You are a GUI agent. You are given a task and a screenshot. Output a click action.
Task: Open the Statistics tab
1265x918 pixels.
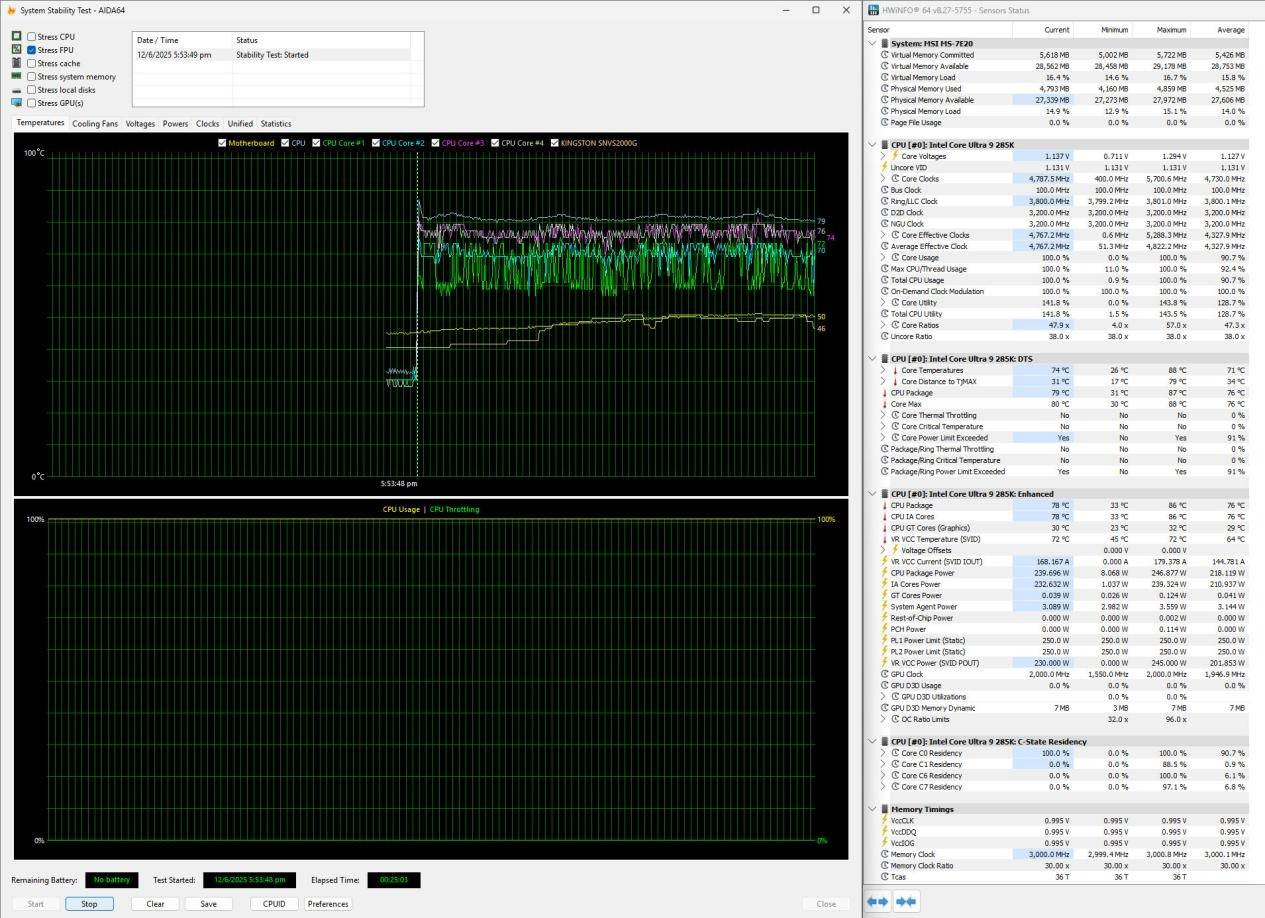(275, 124)
